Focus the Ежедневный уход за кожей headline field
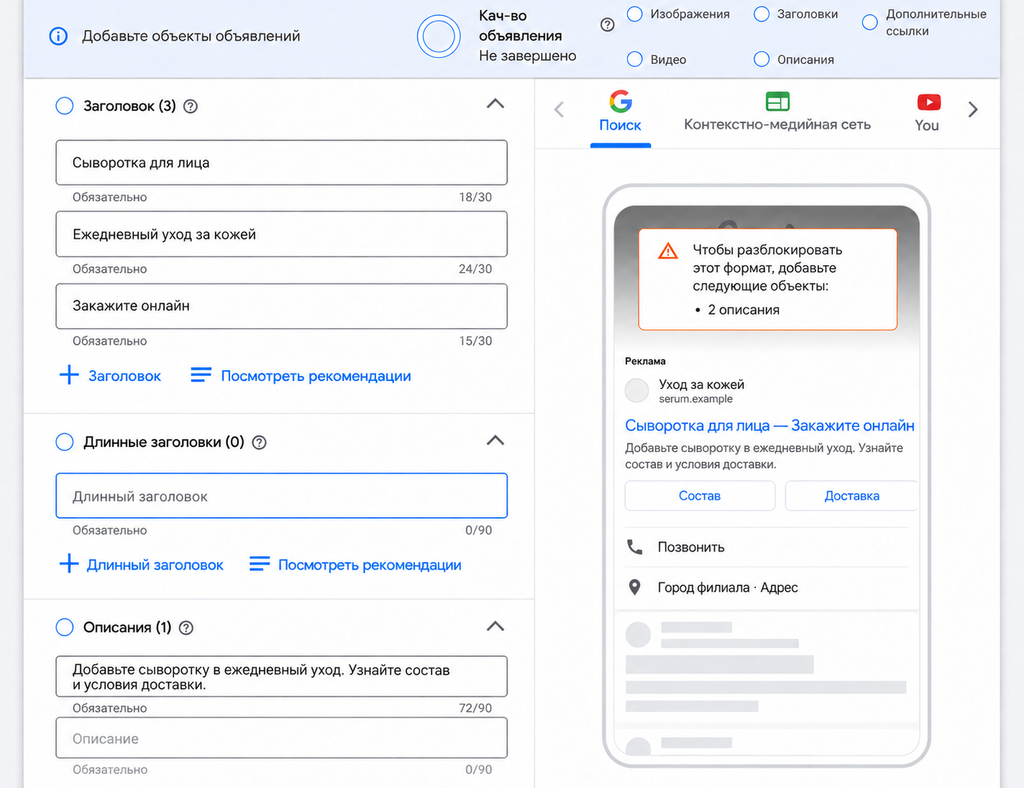Image resolution: width=1024 pixels, height=788 pixels. 281,234
